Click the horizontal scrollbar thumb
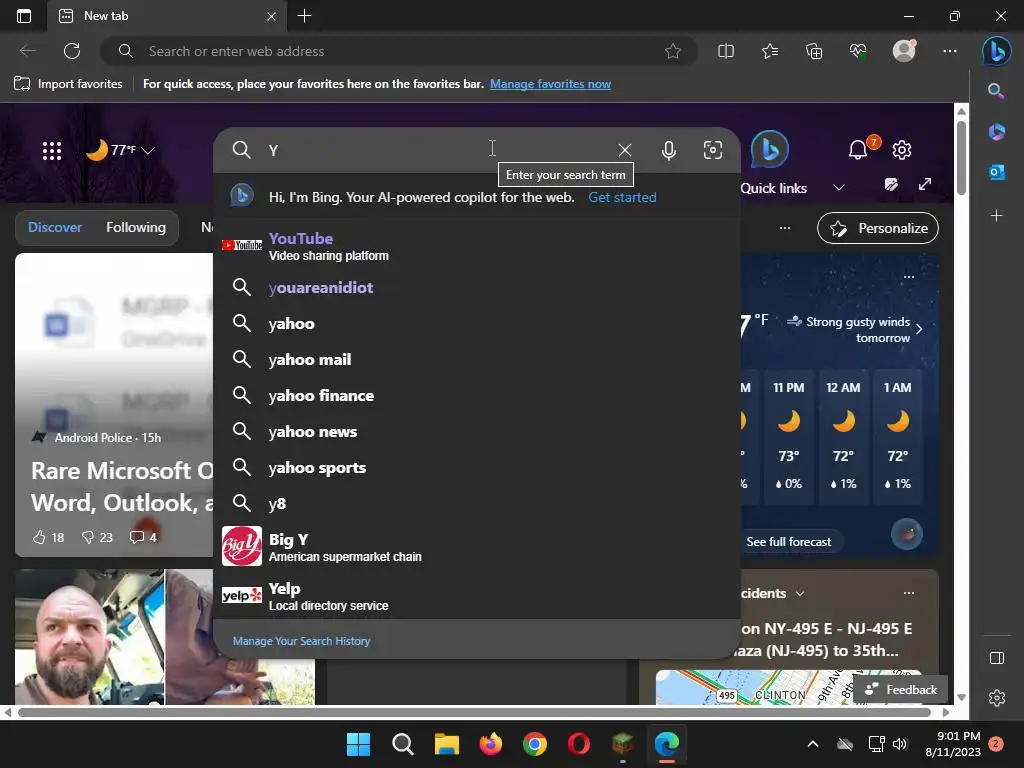Image resolution: width=1024 pixels, height=768 pixels. click(474, 712)
